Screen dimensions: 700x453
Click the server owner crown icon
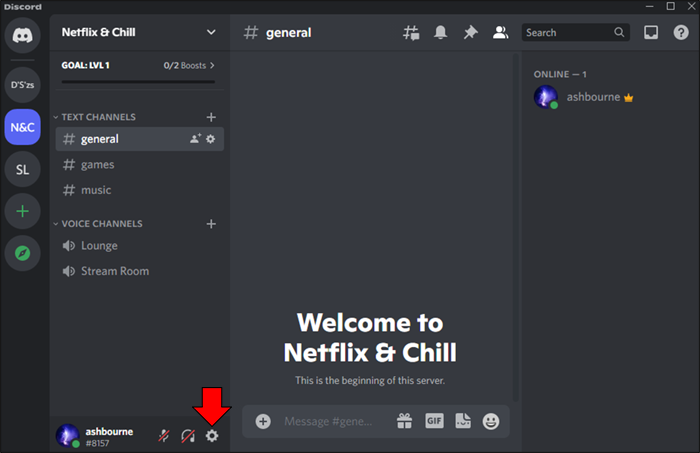point(629,98)
